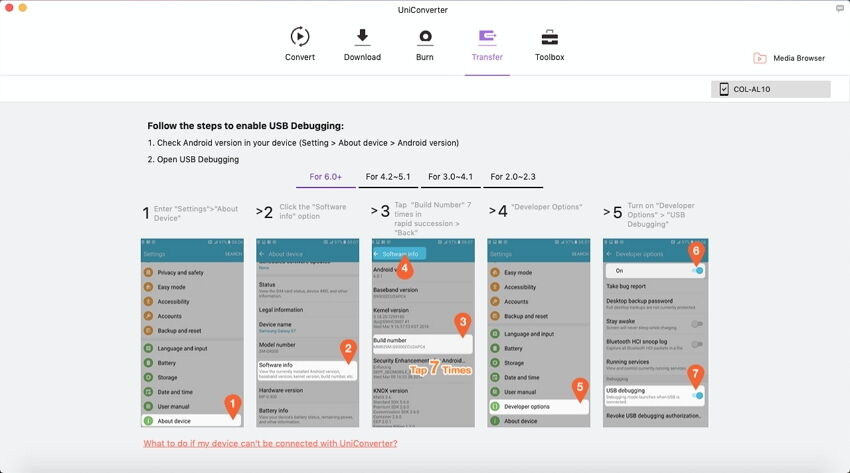Click the step 1 Settings phone screenshot
This screenshot has height=473, width=850.
192,333
